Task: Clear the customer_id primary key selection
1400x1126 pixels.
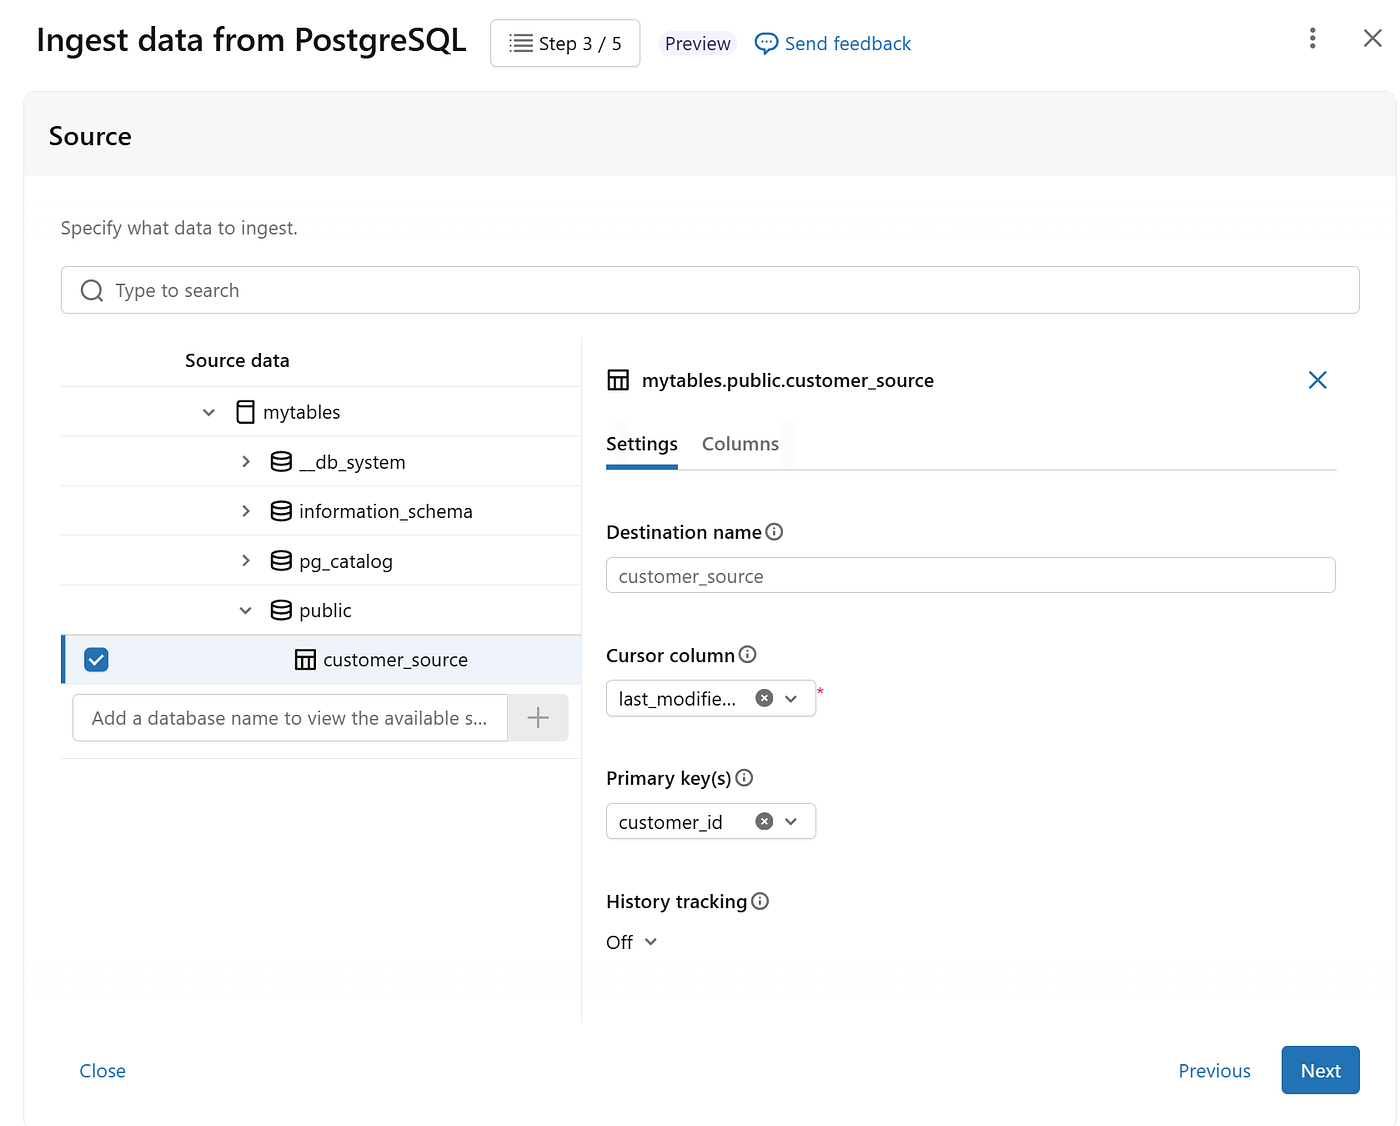Action: pos(764,821)
